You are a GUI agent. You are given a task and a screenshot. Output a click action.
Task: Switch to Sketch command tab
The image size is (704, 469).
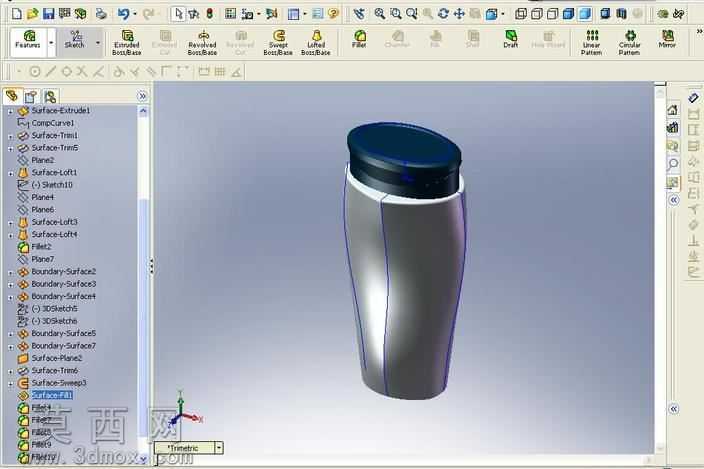tap(75, 43)
